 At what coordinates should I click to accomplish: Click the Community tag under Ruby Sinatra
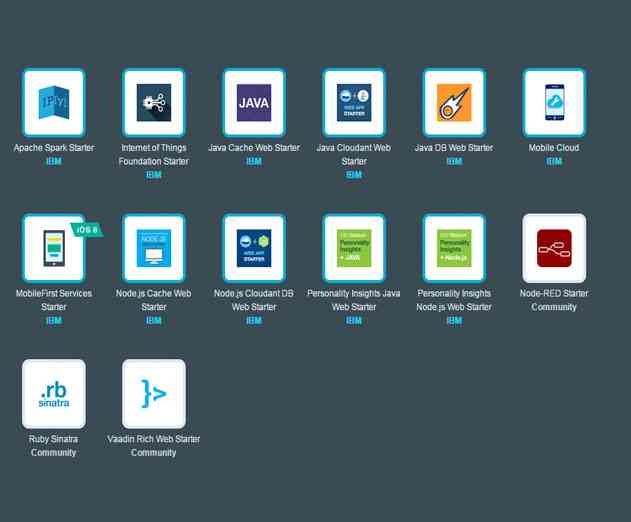[53, 453]
